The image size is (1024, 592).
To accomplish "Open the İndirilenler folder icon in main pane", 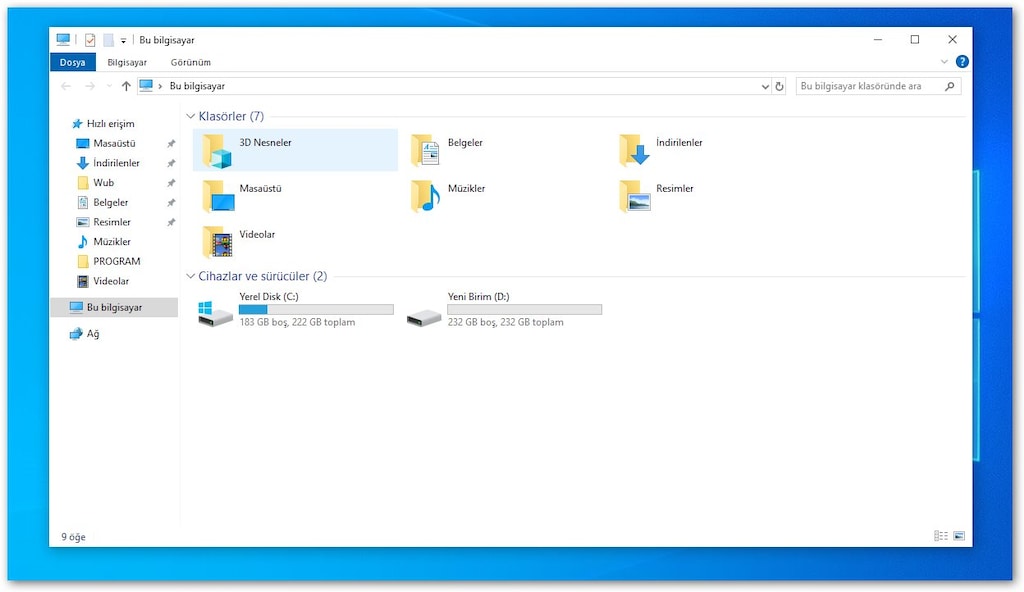I will point(634,150).
